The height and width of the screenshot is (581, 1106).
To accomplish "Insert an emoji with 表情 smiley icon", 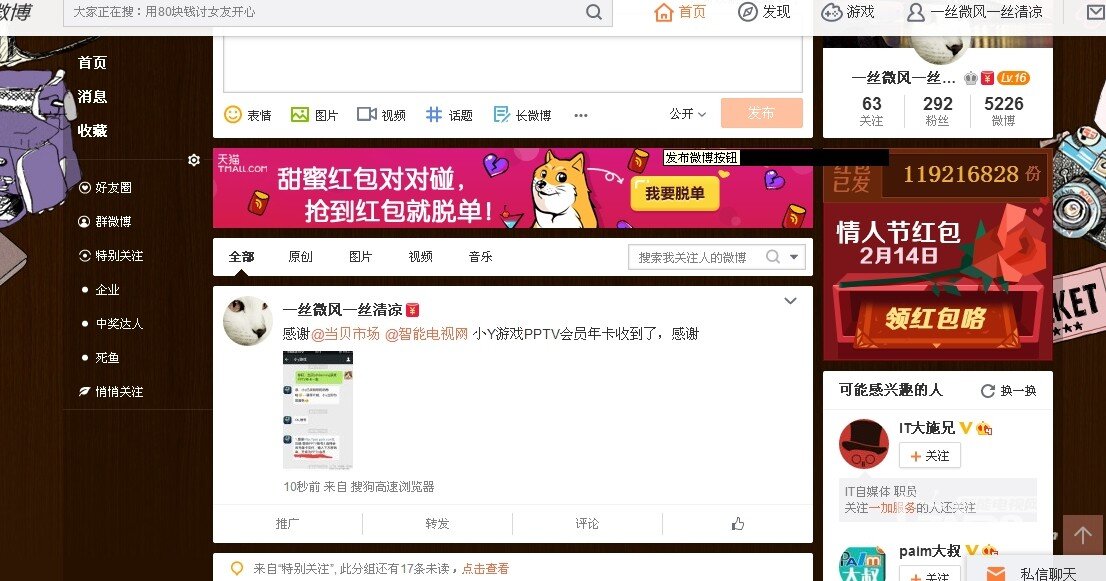I will 233,114.
